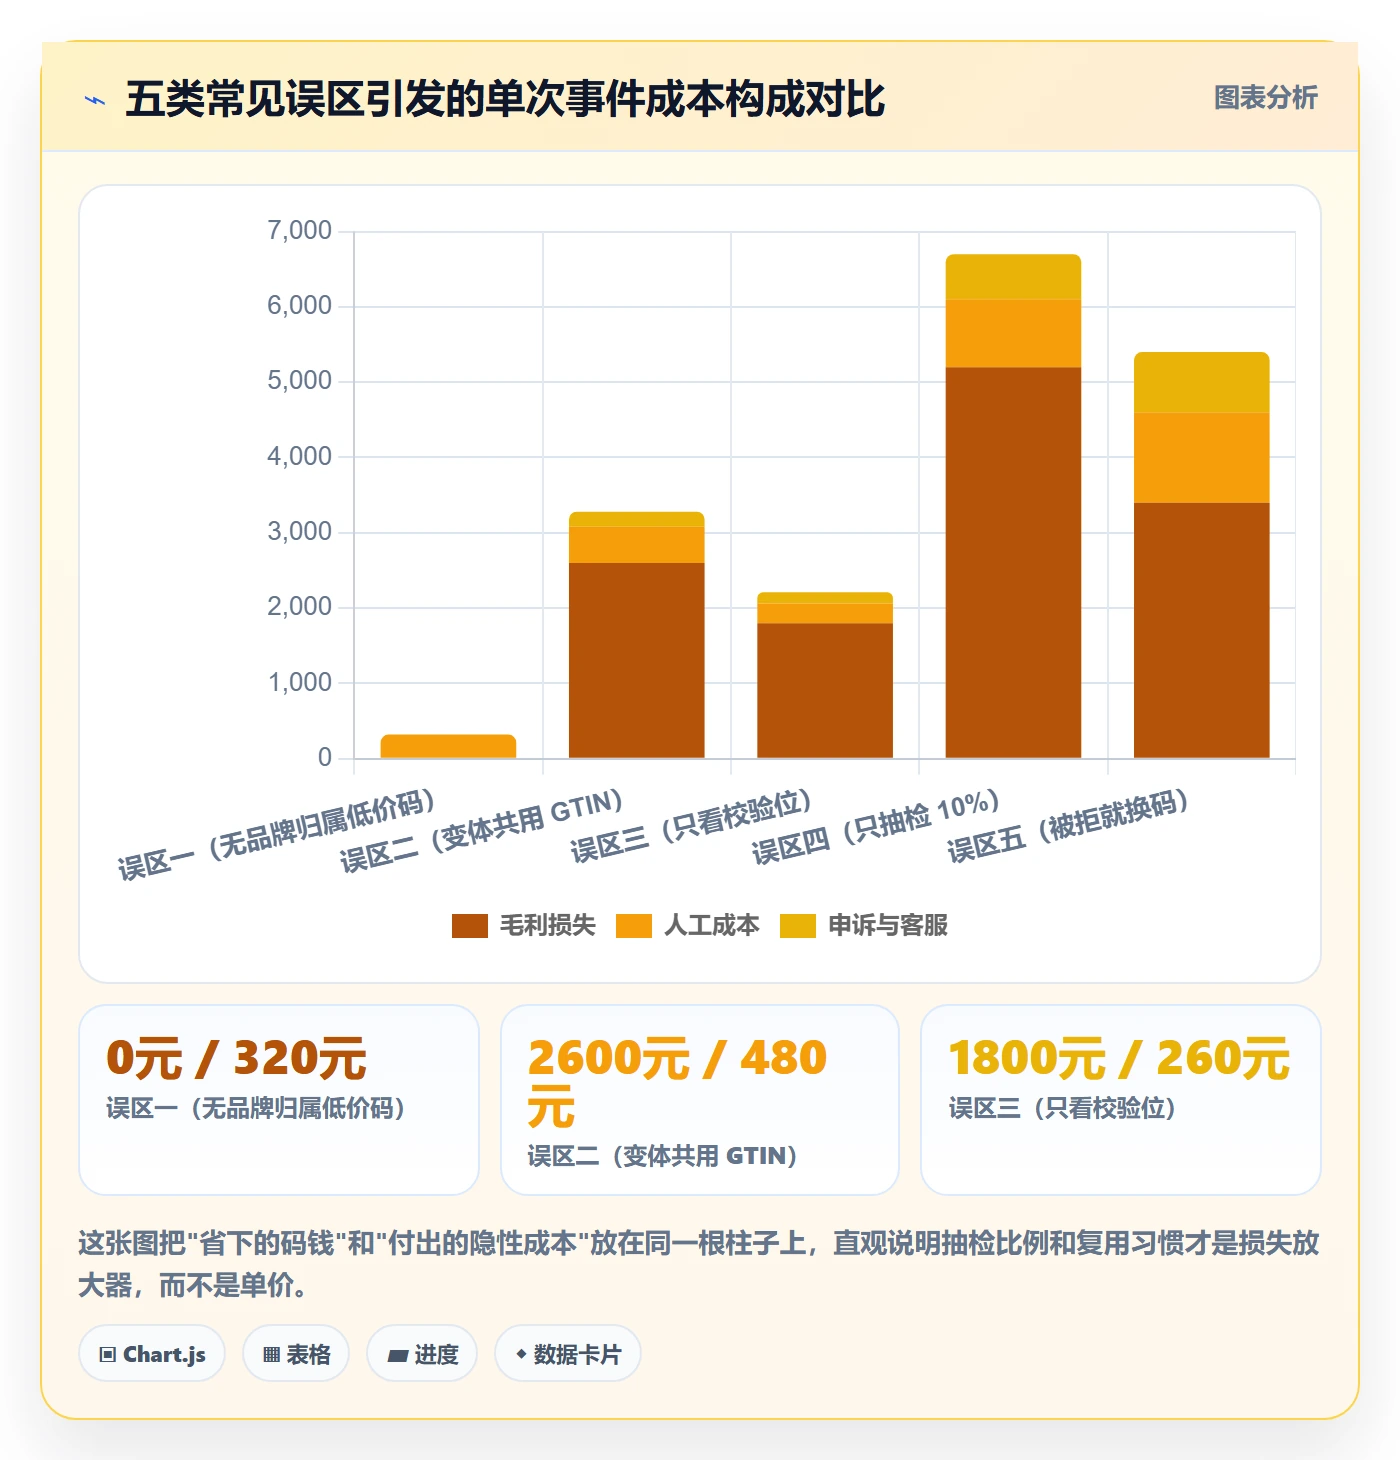The height and width of the screenshot is (1460, 1400).
Task: Select the yellow 申诉与客服 segment of 误区五 bar
Action: pyautogui.click(x=1202, y=382)
